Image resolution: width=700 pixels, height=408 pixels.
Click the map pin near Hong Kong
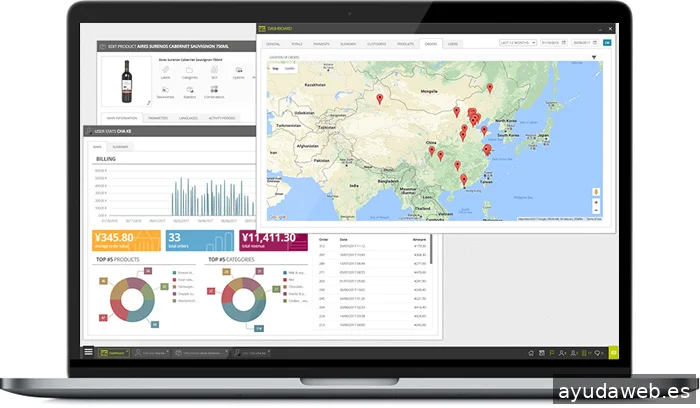point(464,180)
